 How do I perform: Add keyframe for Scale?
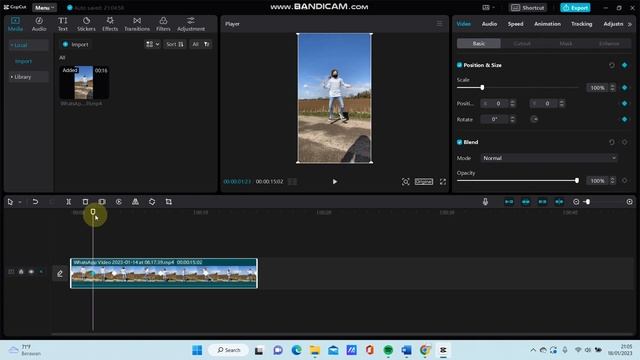coord(624,88)
